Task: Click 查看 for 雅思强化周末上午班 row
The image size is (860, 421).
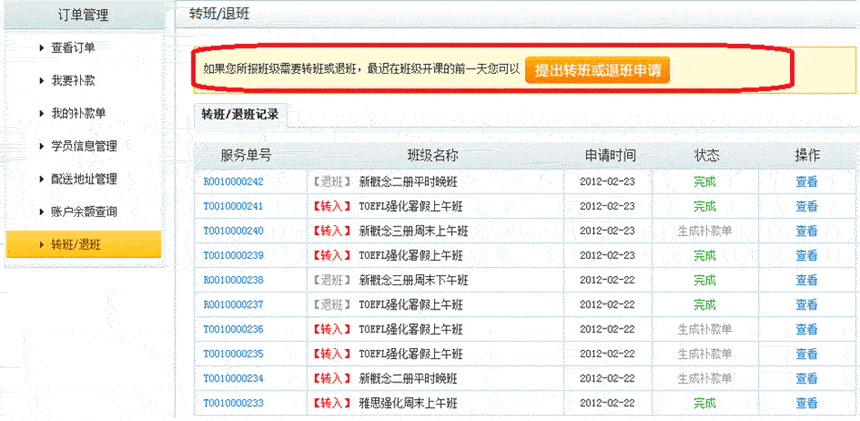Action: (x=806, y=403)
